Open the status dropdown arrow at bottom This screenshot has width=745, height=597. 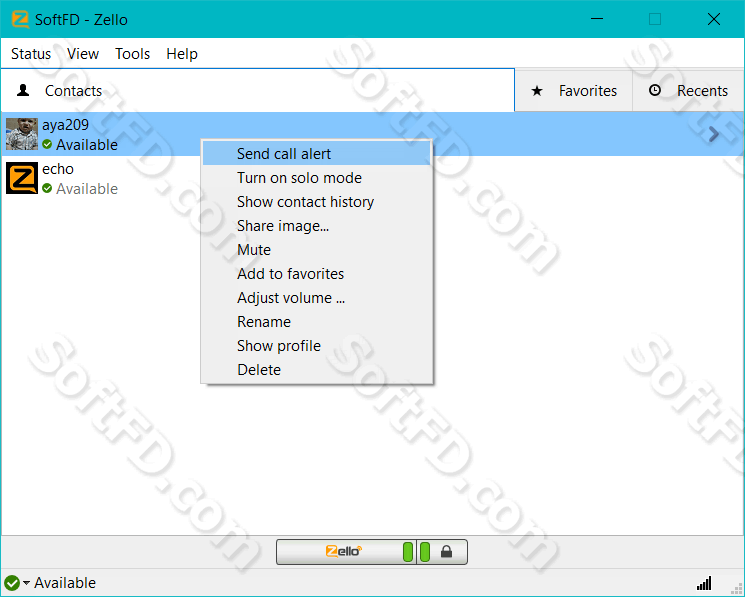(x=26, y=582)
